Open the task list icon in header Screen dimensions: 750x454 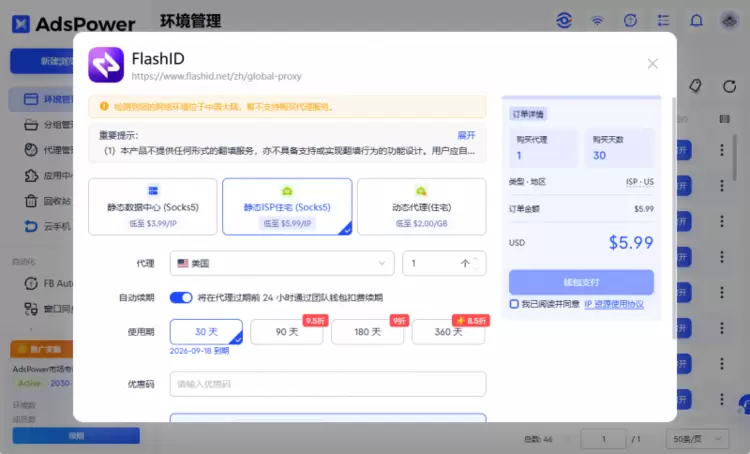tap(663, 21)
